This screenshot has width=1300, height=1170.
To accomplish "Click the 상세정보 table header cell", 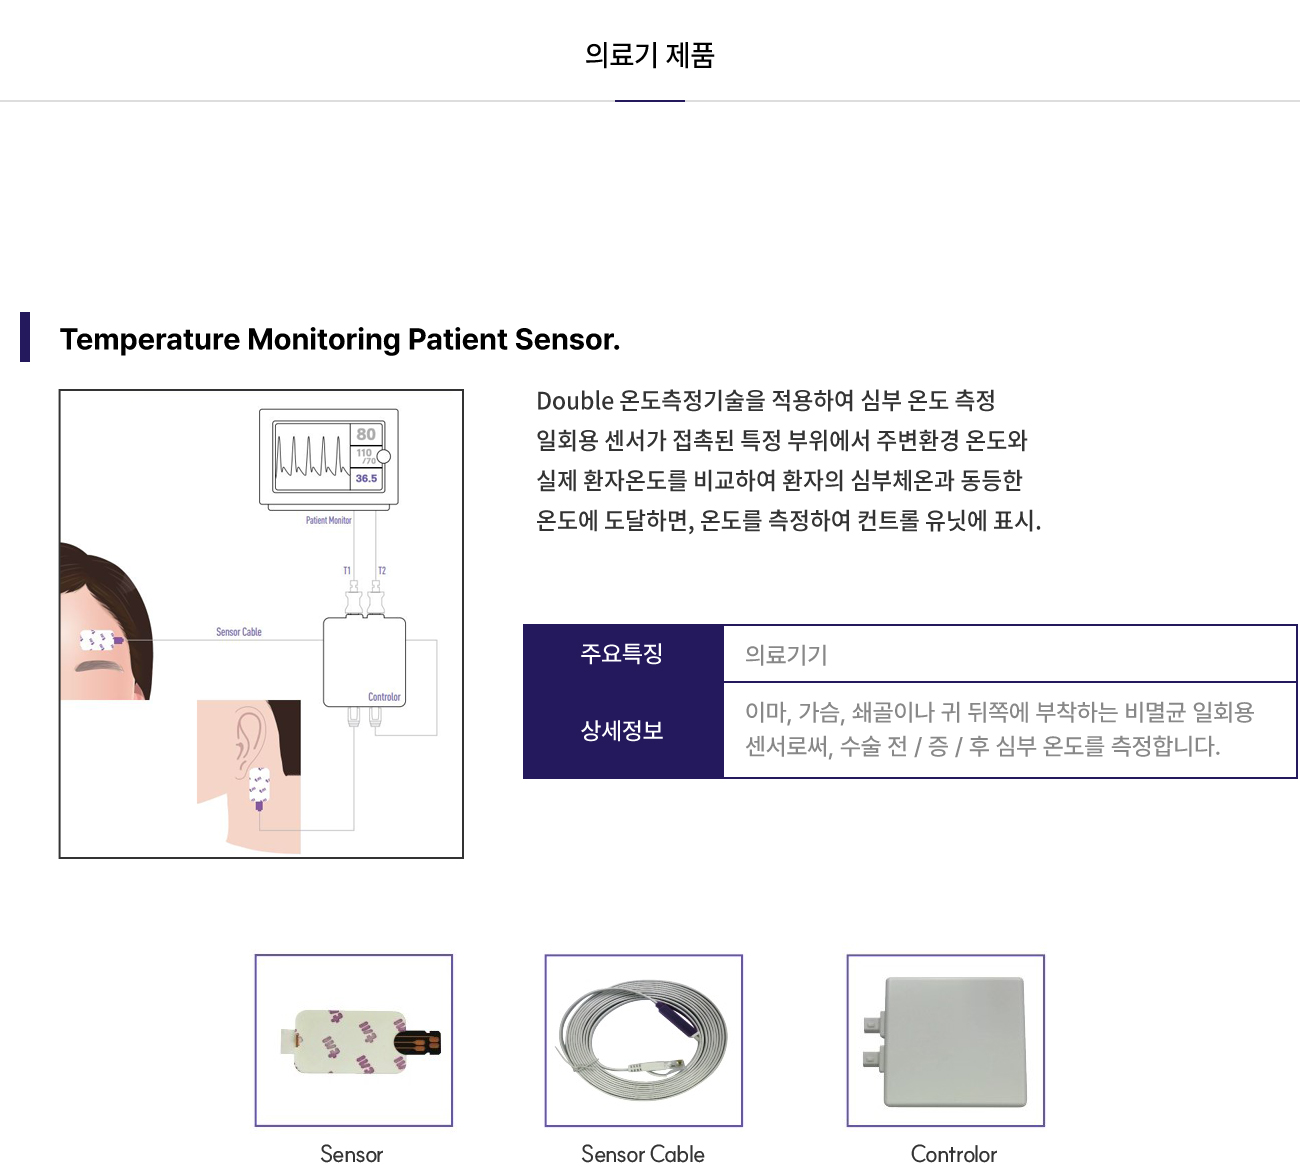I will (622, 731).
